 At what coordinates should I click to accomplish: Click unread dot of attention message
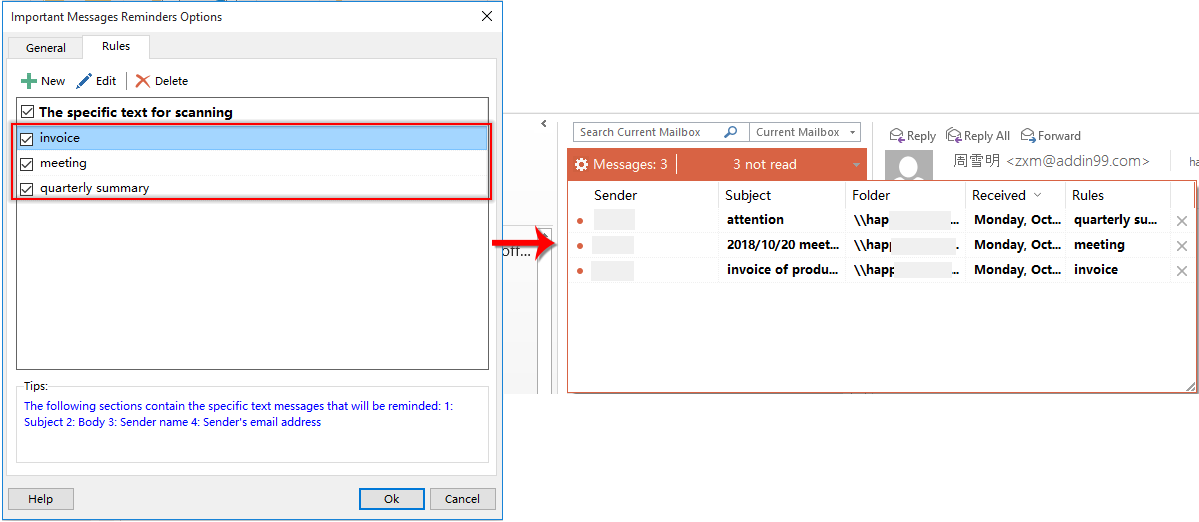coord(580,221)
